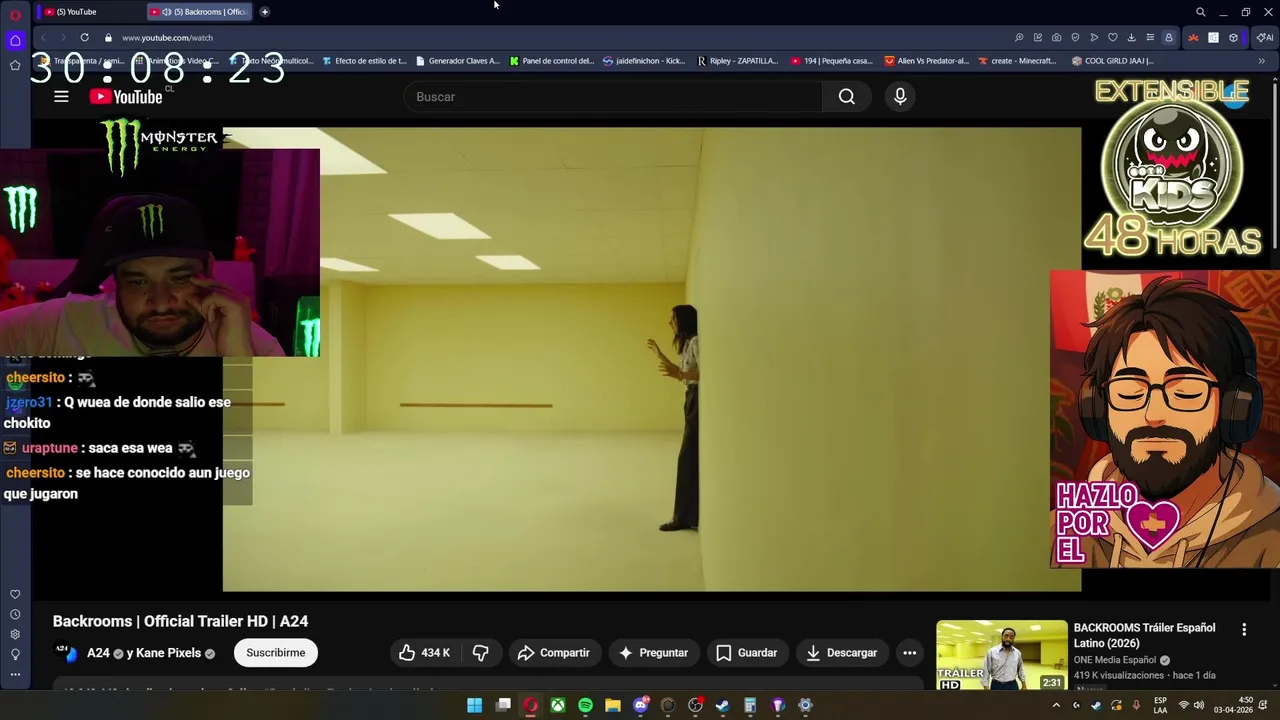Click the Backrooms trailer video player
This screenshot has height=720, width=1280.
(651, 359)
